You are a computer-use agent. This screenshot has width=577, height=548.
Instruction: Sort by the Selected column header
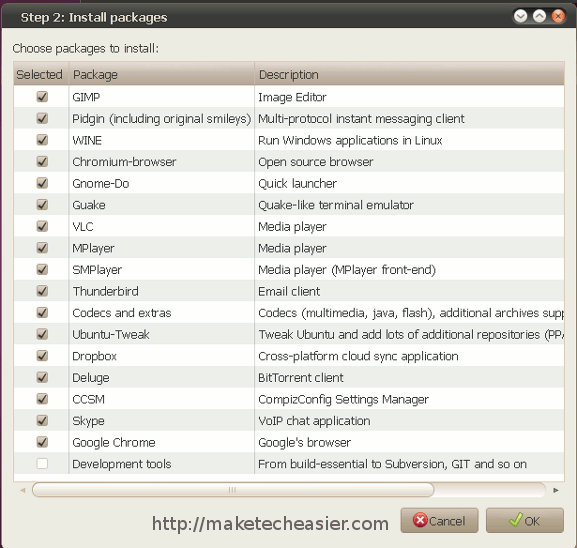[x=41, y=74]
